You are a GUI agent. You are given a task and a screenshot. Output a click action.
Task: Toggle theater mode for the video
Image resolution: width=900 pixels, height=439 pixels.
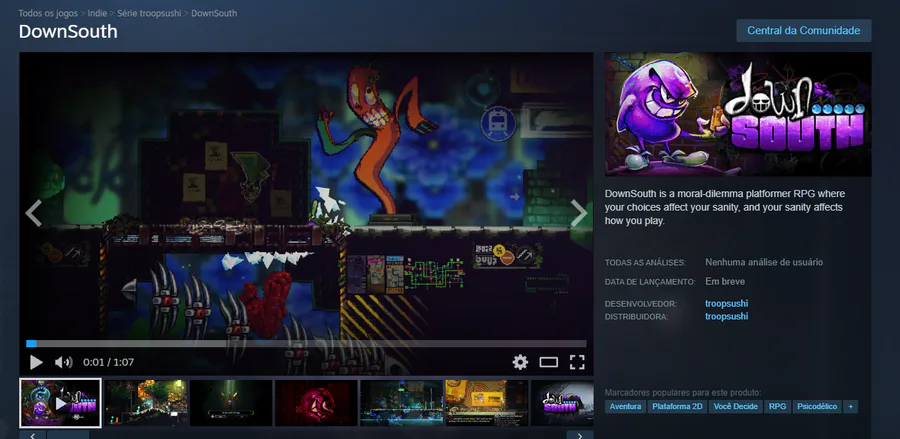(x=549, y=362)
